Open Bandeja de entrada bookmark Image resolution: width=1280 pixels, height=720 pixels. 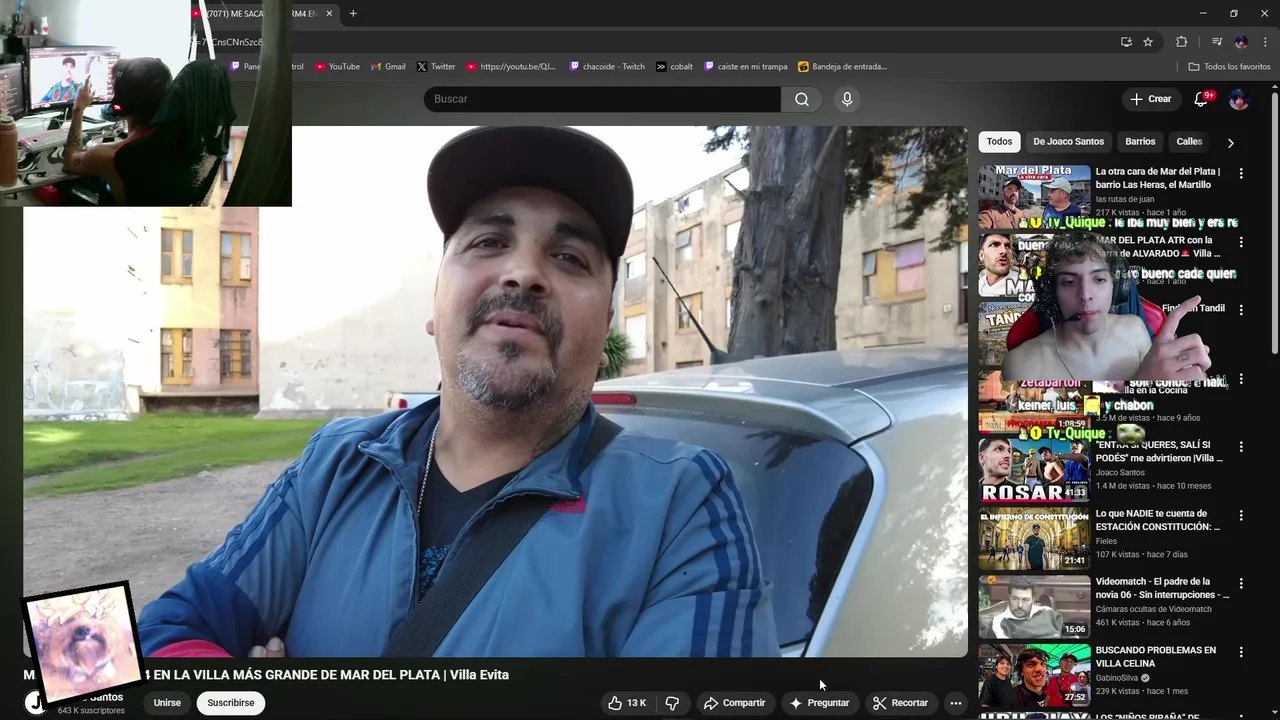(843, 67)
